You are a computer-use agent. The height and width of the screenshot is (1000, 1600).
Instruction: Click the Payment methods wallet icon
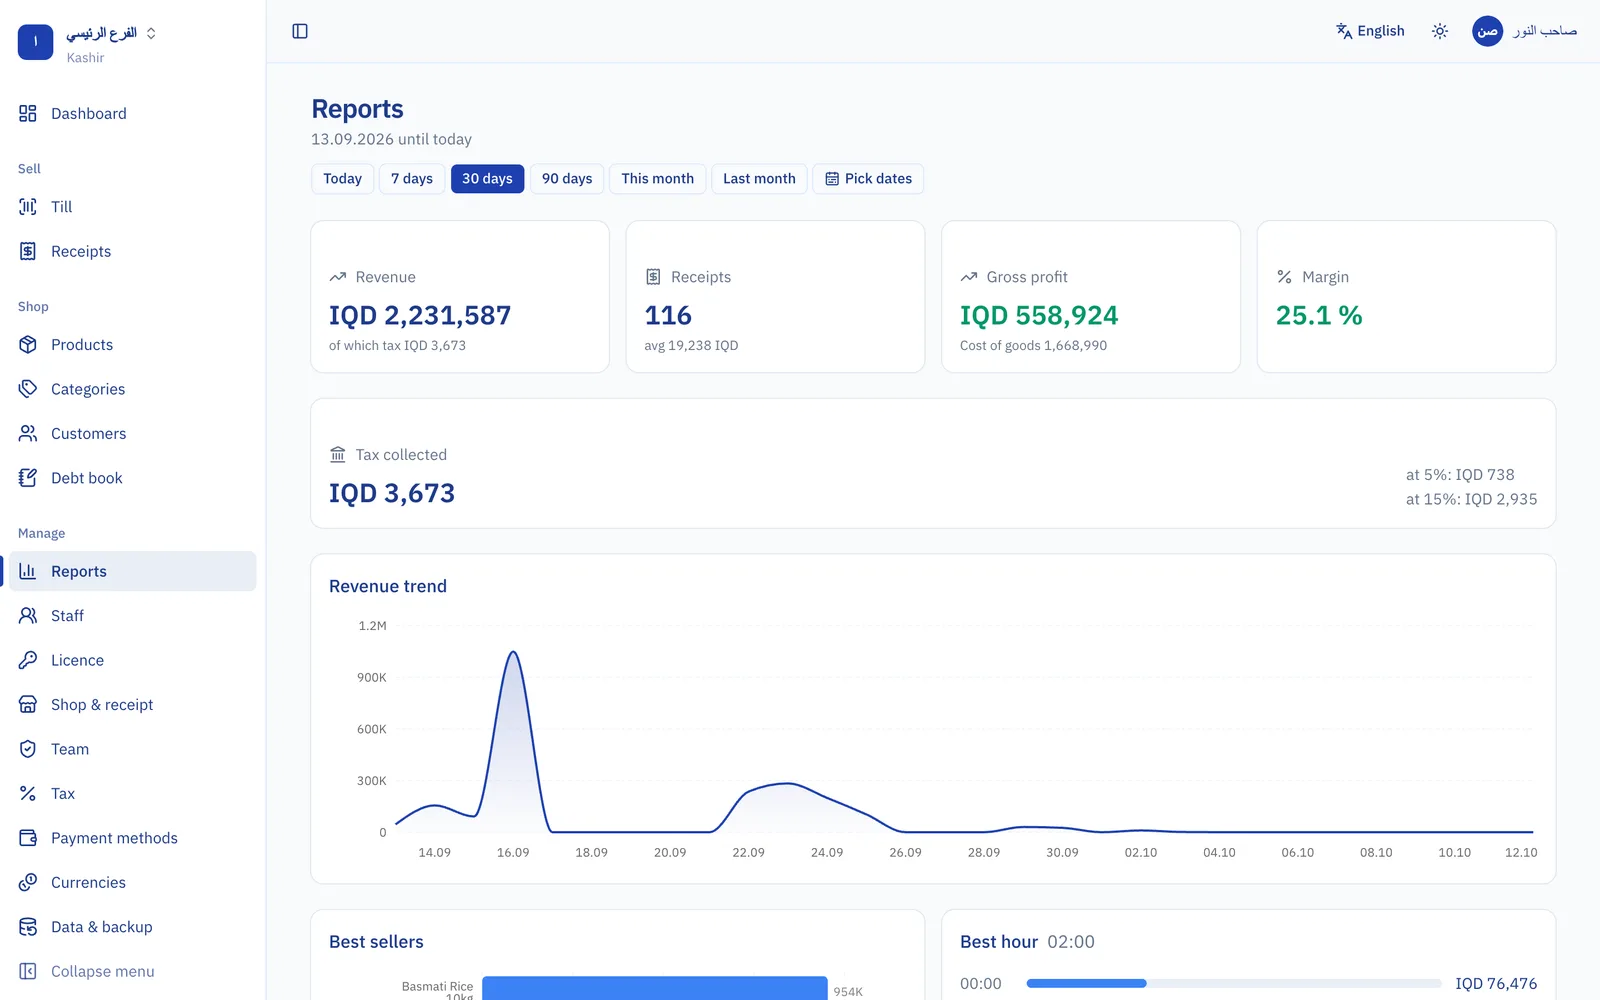pyautogui.click(x=28, y=838)
